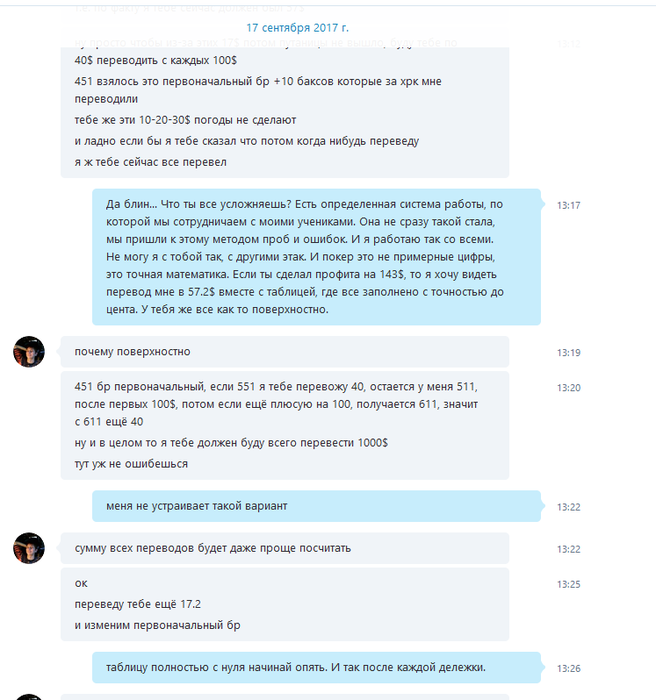Image resolution: width=656 pixels, height=700 pixels.
Task: Click message 'и изменим первоначальный бр'
Action: [157, 625]
